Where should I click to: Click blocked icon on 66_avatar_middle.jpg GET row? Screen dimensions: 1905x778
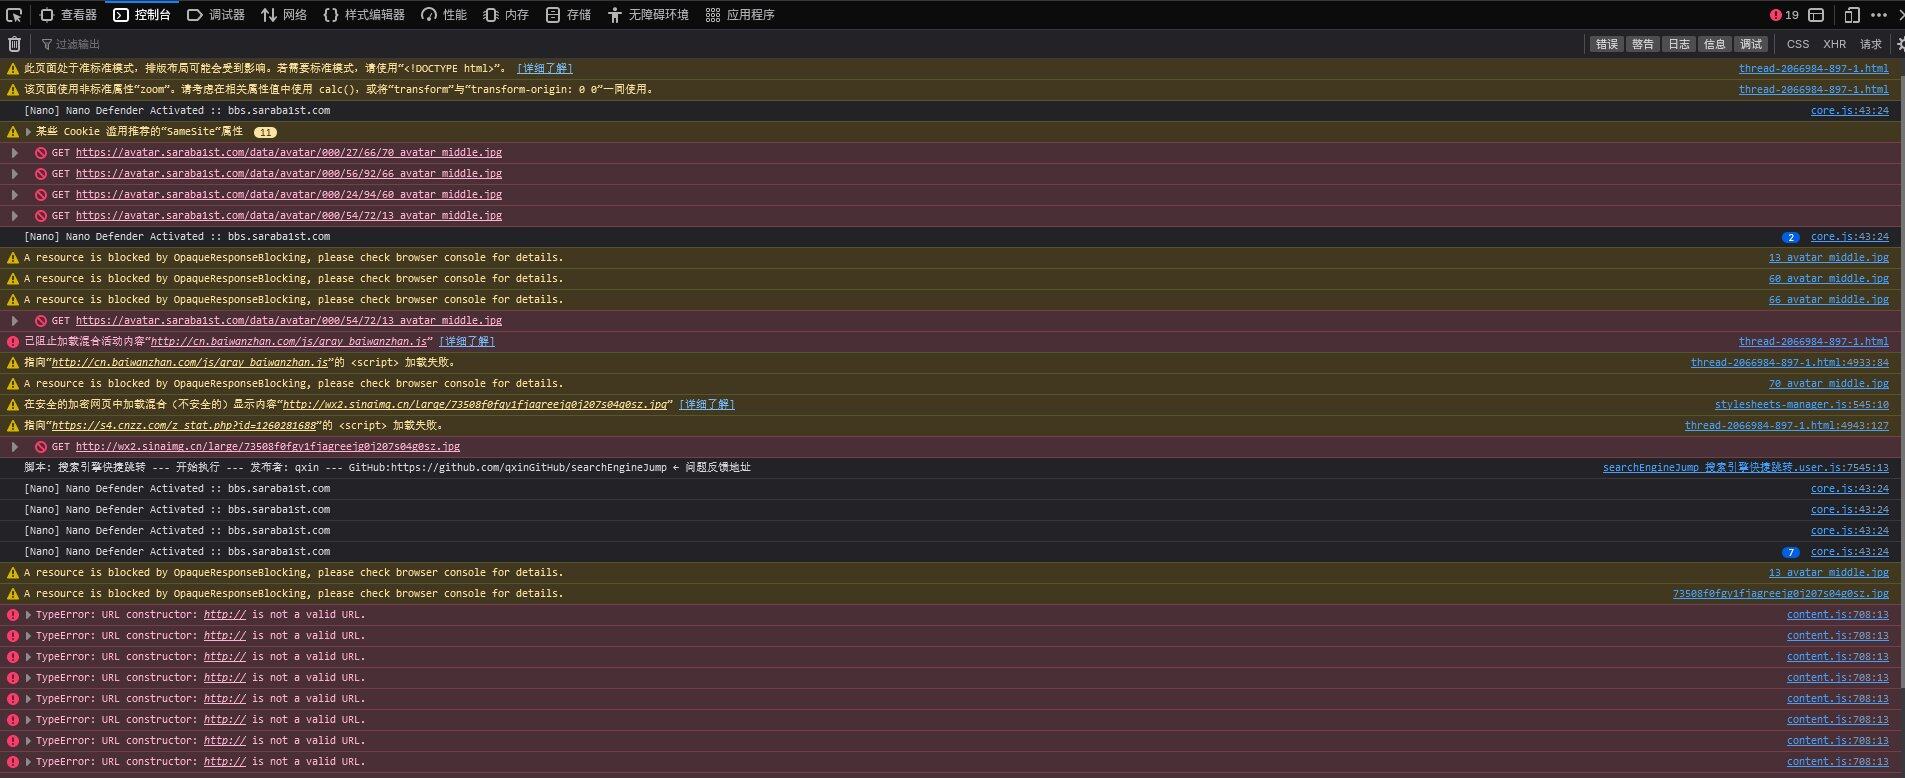click(41, 174)
